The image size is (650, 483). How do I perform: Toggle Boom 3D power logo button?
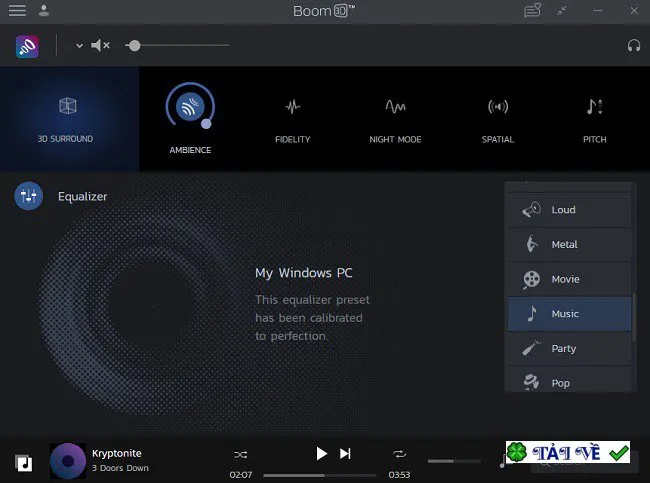point(27,46)
